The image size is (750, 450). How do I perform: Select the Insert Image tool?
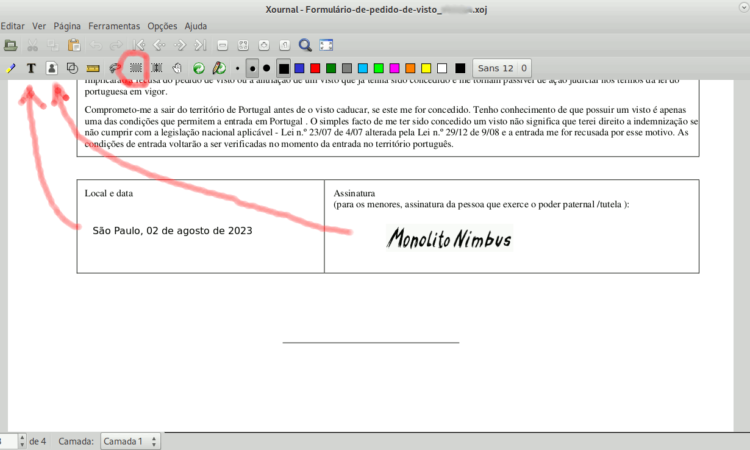tap(52, 68)
